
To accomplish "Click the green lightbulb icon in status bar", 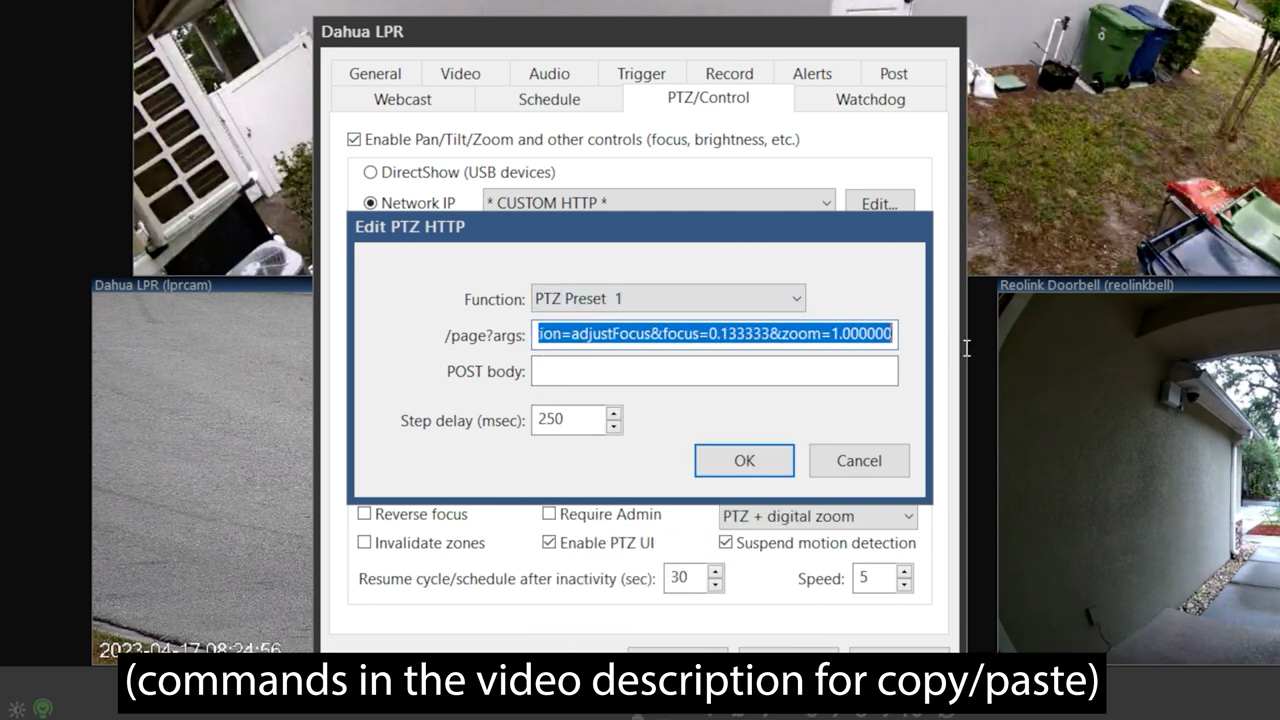I will [43, 708].
